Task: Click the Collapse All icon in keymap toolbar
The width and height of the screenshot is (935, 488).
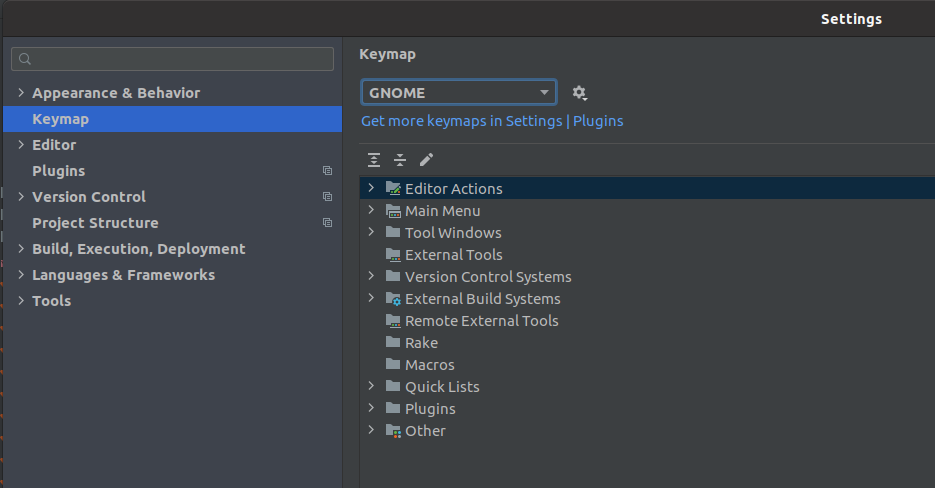Action: click(x=400, y=160)
